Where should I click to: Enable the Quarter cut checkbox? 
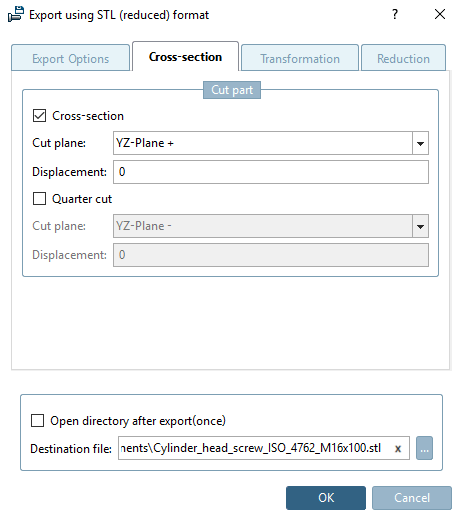coord(39,199)
